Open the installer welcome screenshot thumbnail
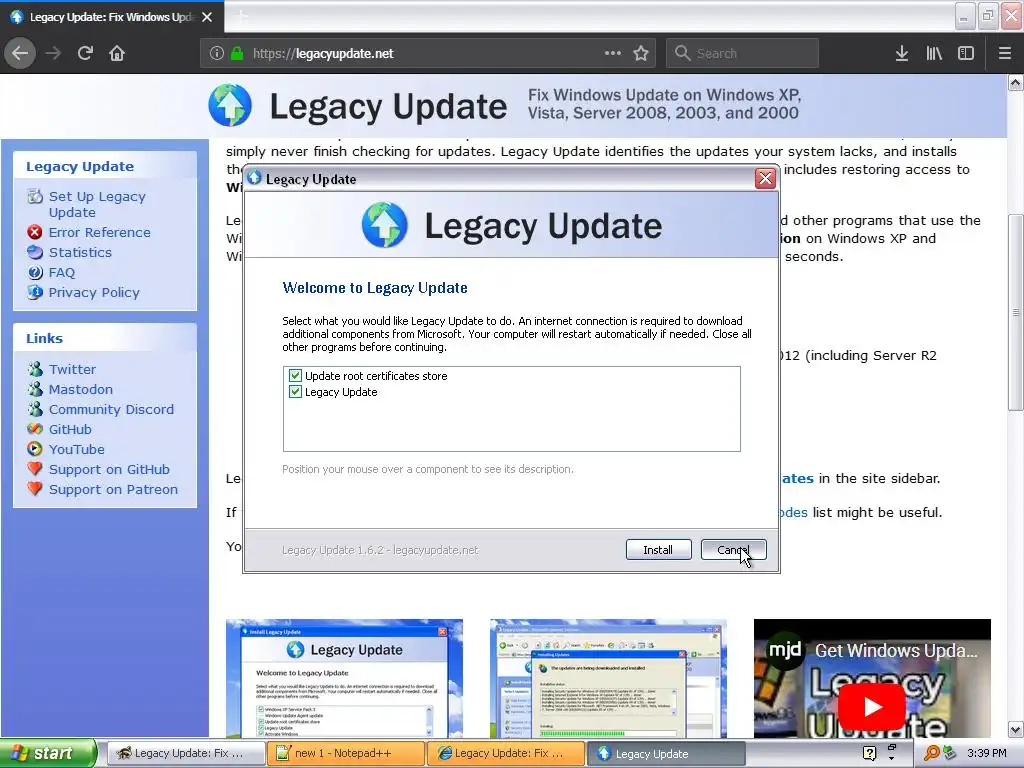The image size is (1024, 768). 344,679
